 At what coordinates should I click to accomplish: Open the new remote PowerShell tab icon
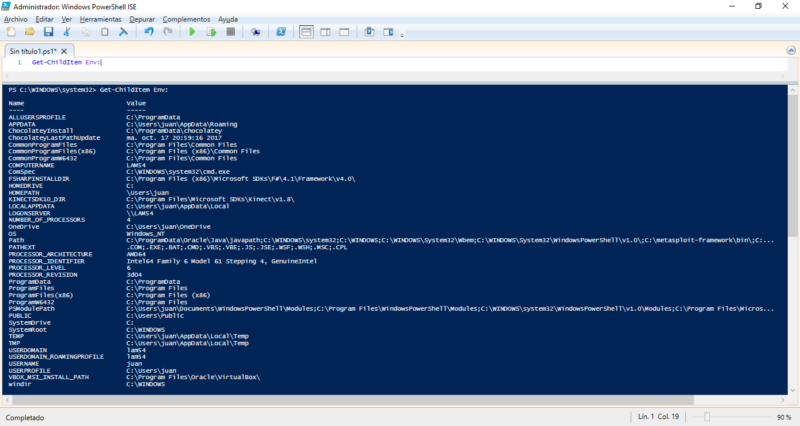(x=255, y=32)
